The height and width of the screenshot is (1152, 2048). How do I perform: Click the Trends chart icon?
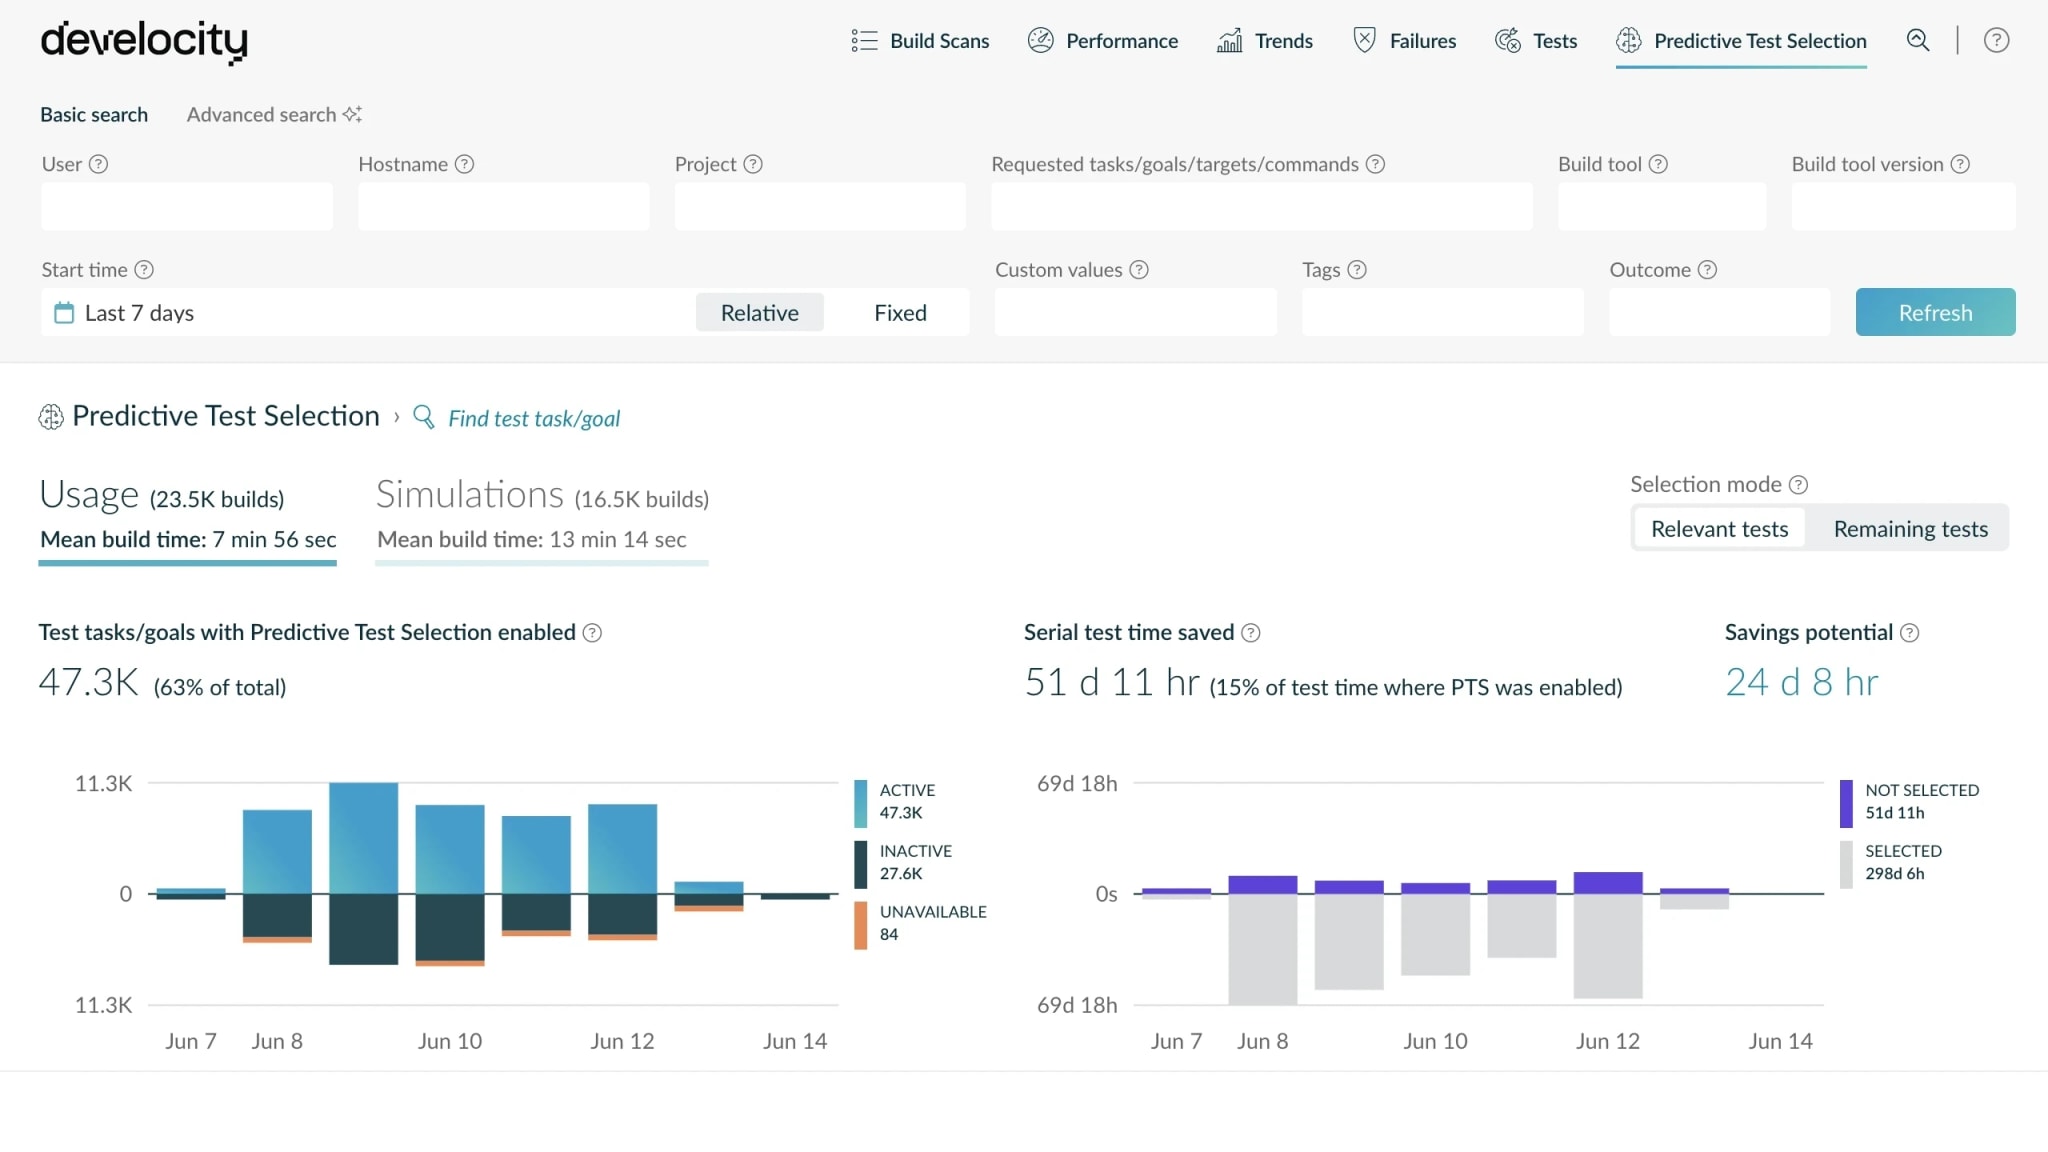pos(1229,41)
